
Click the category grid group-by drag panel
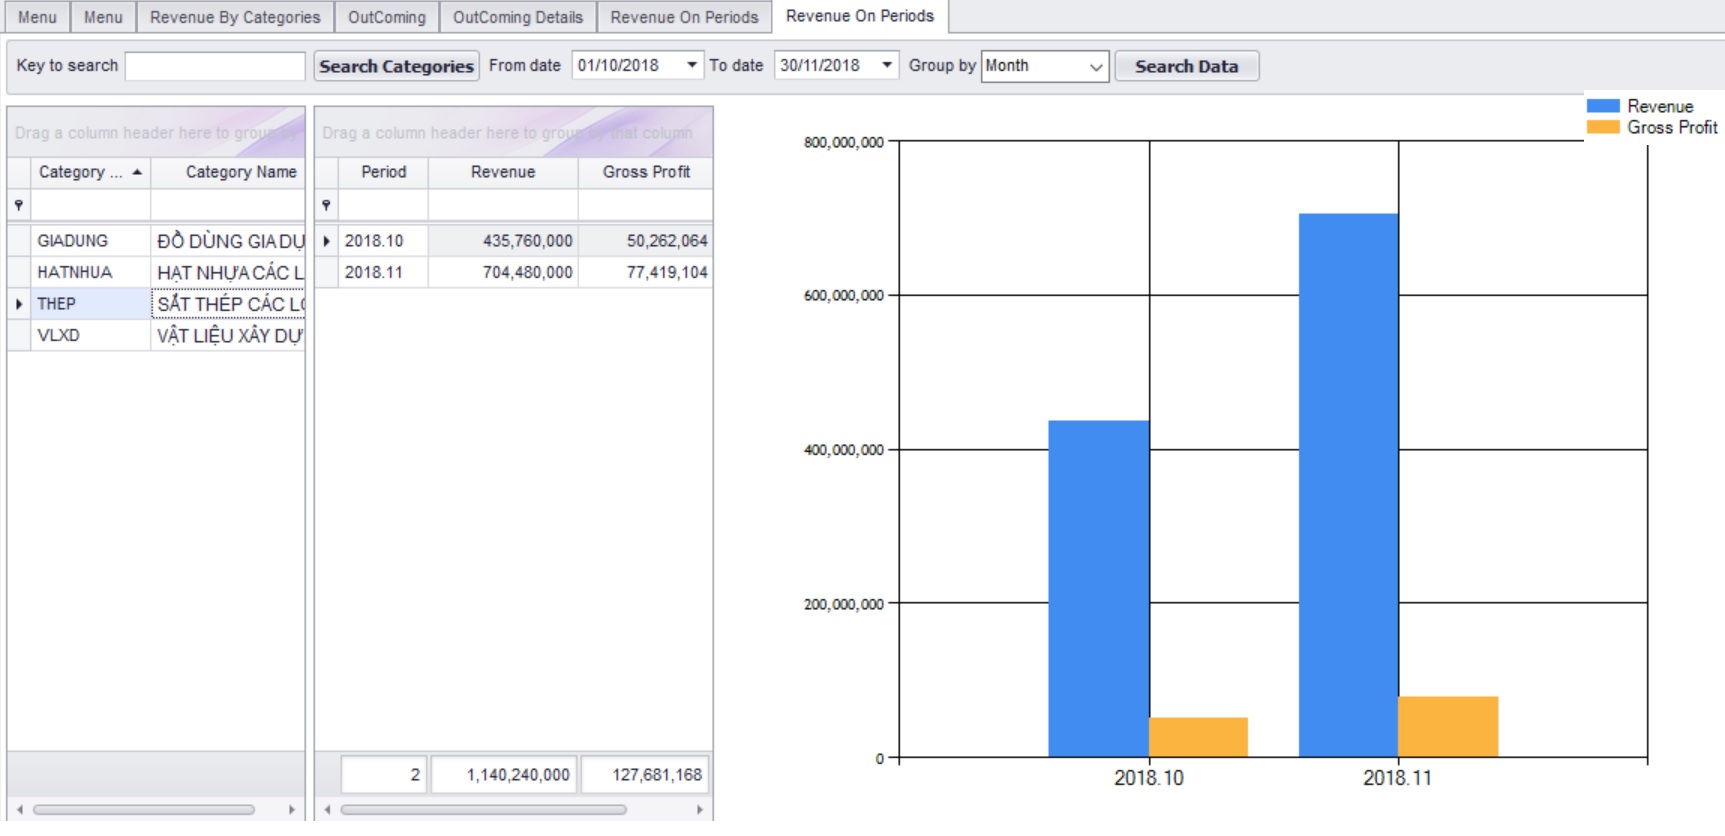coord(156,132)
